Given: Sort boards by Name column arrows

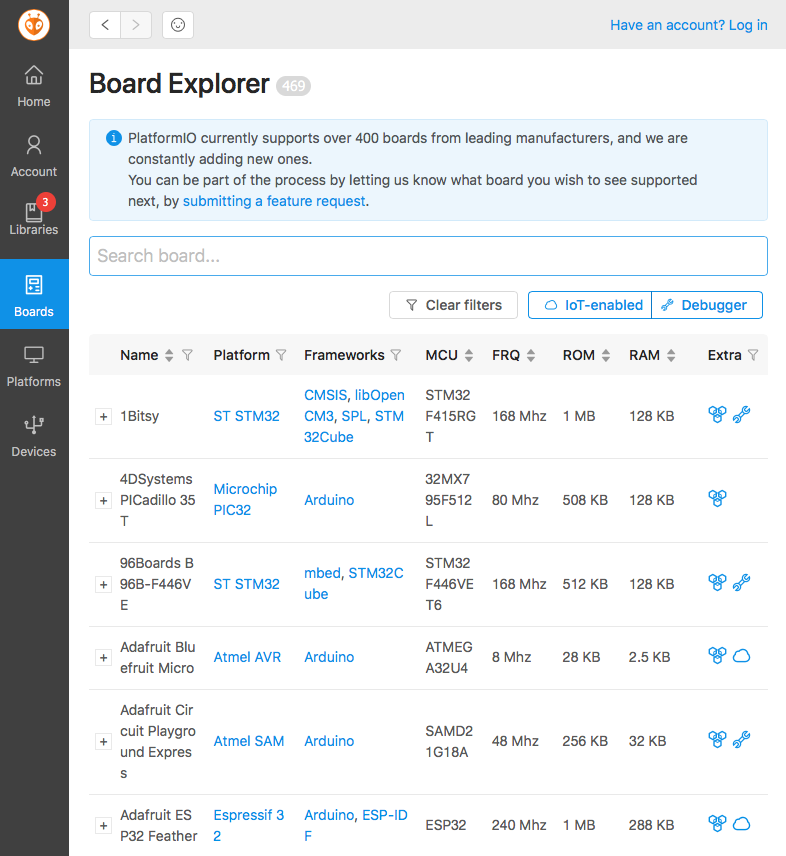Looking at the screenshot, I should (x=169, y=355).
